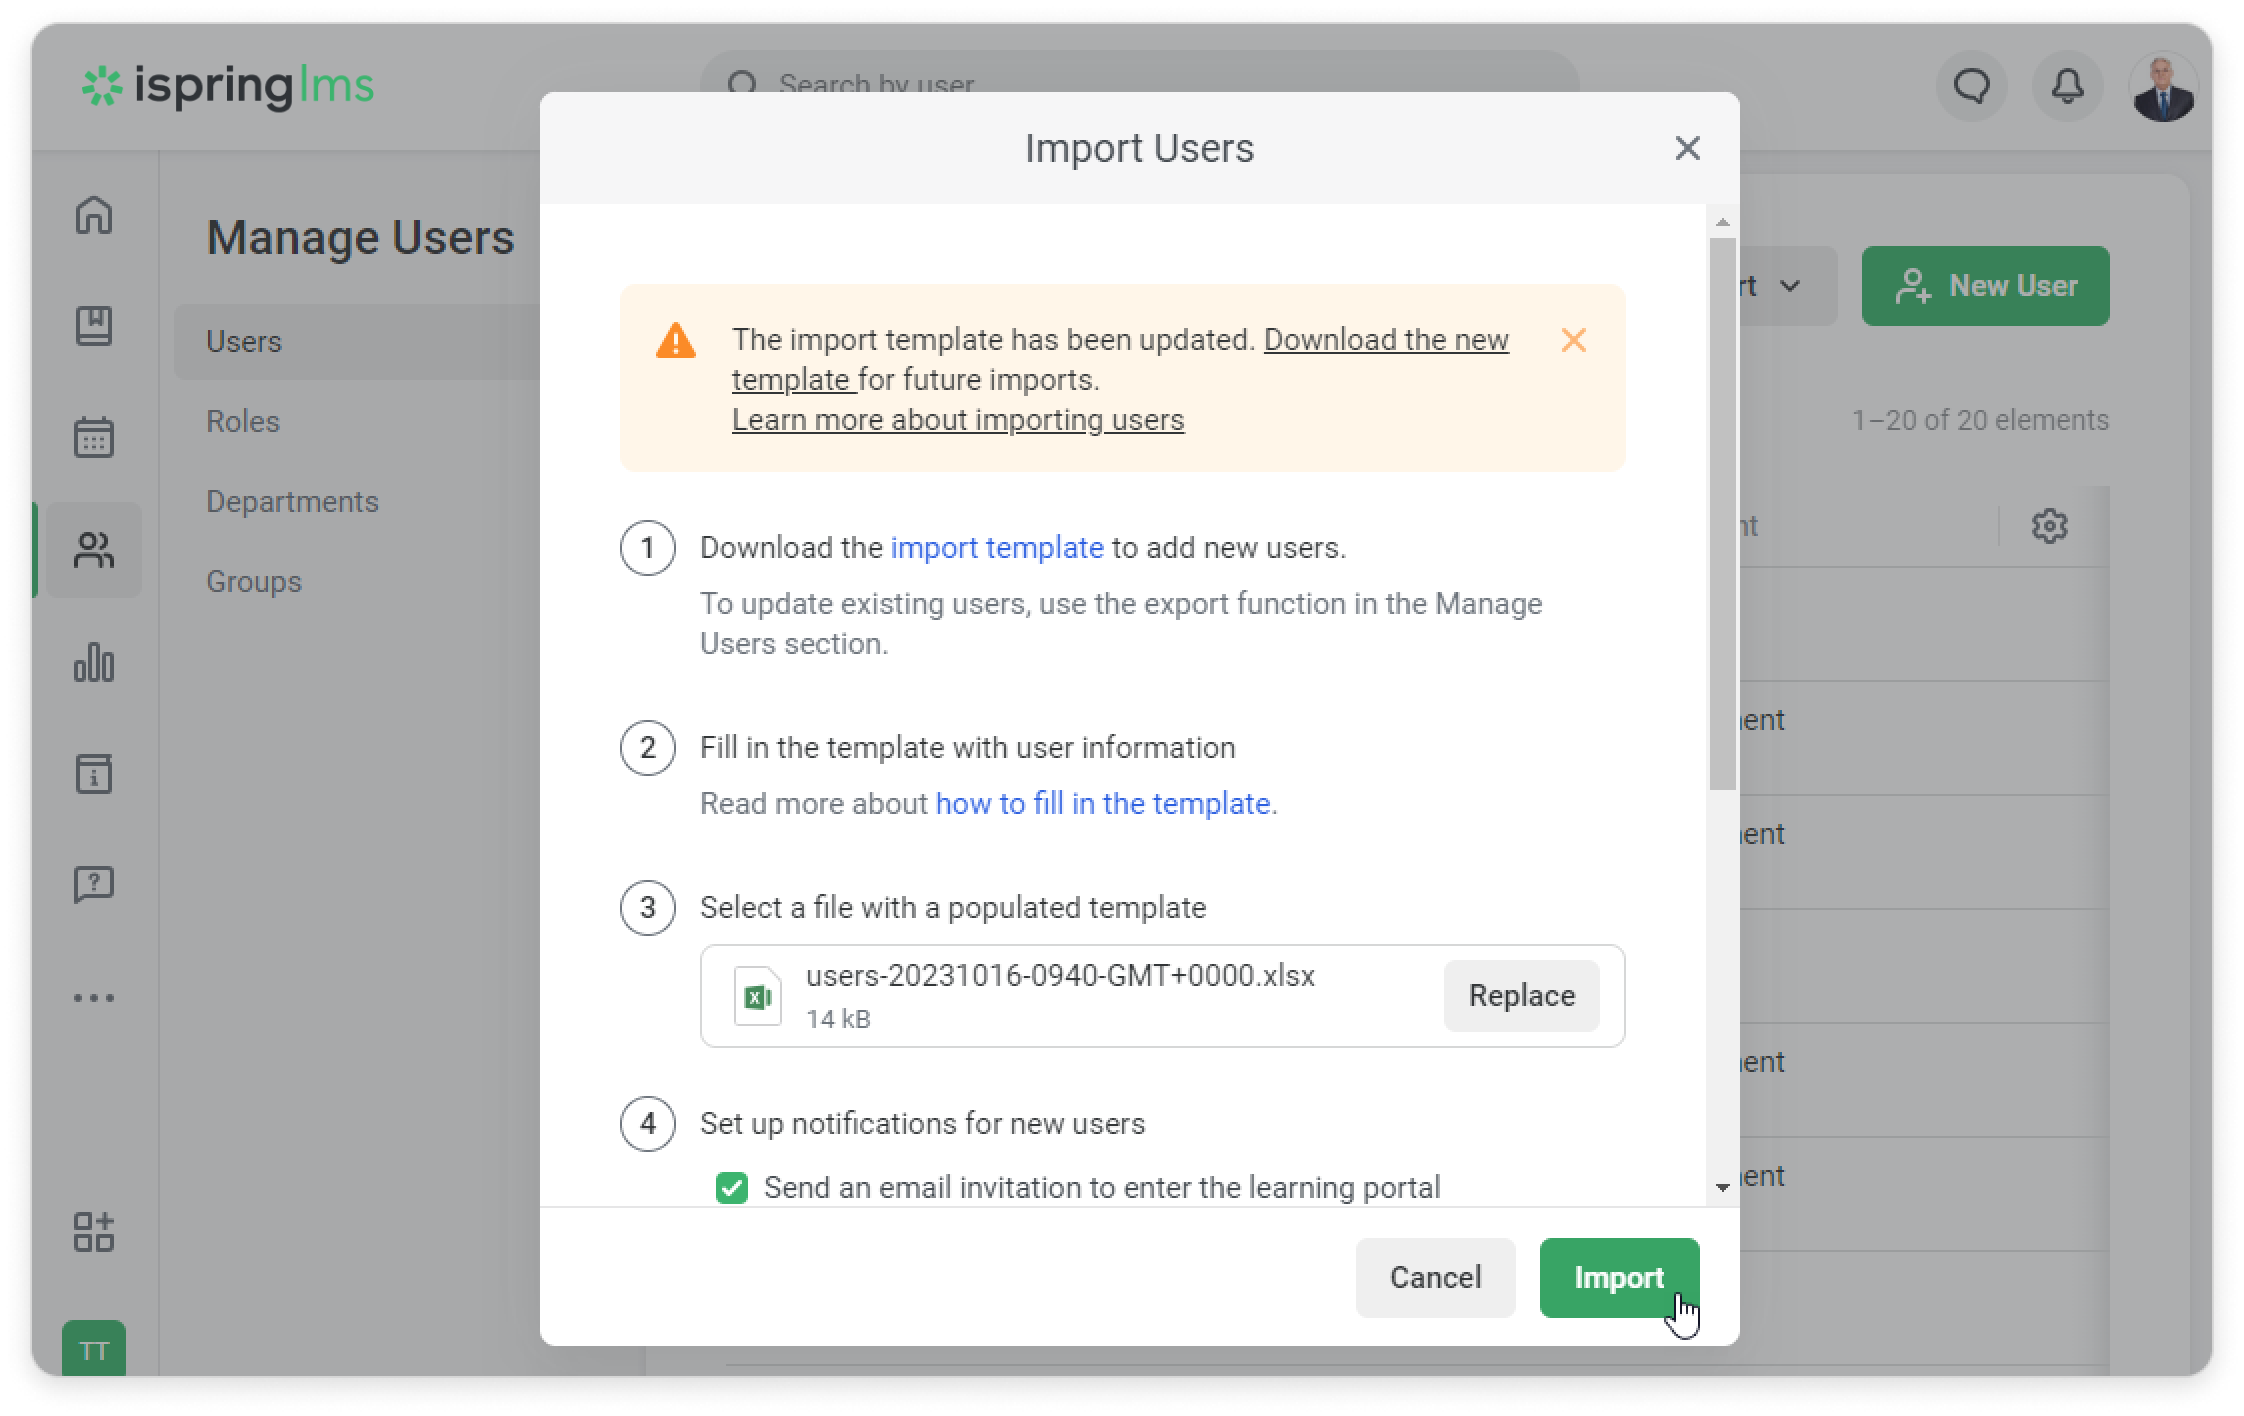Click the table settings gear icon
Image resolution: width=2244 pixels, height=1416 pixels.
tap(2049, 526)
